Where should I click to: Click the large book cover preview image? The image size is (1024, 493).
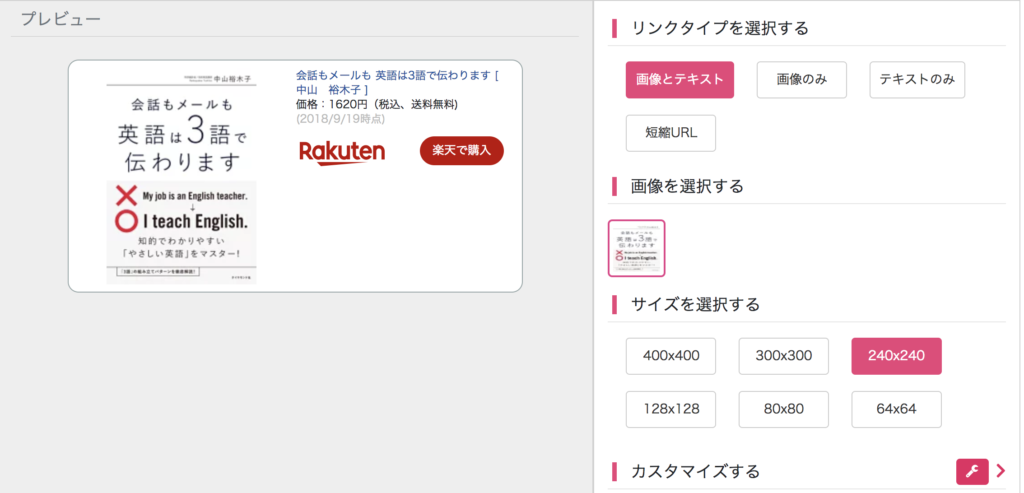[x=182, y=177]
